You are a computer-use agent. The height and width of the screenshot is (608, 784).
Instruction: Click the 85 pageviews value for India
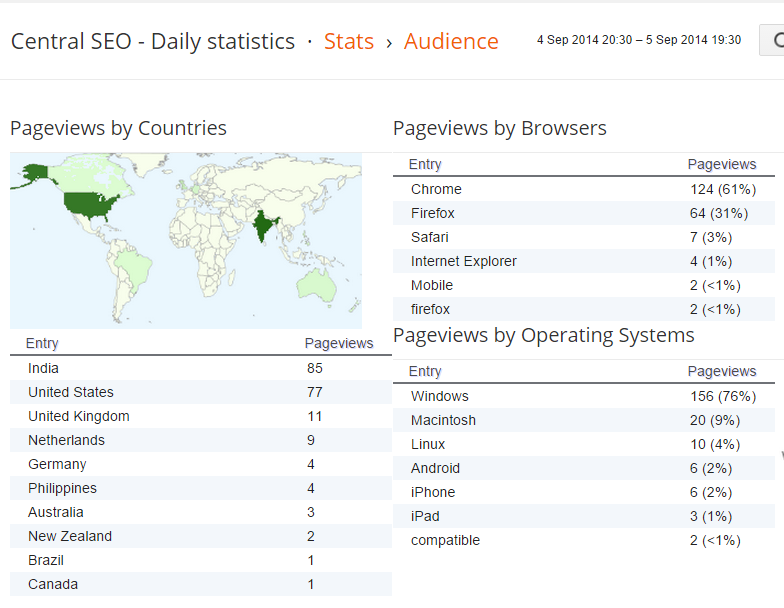(314, 368)
